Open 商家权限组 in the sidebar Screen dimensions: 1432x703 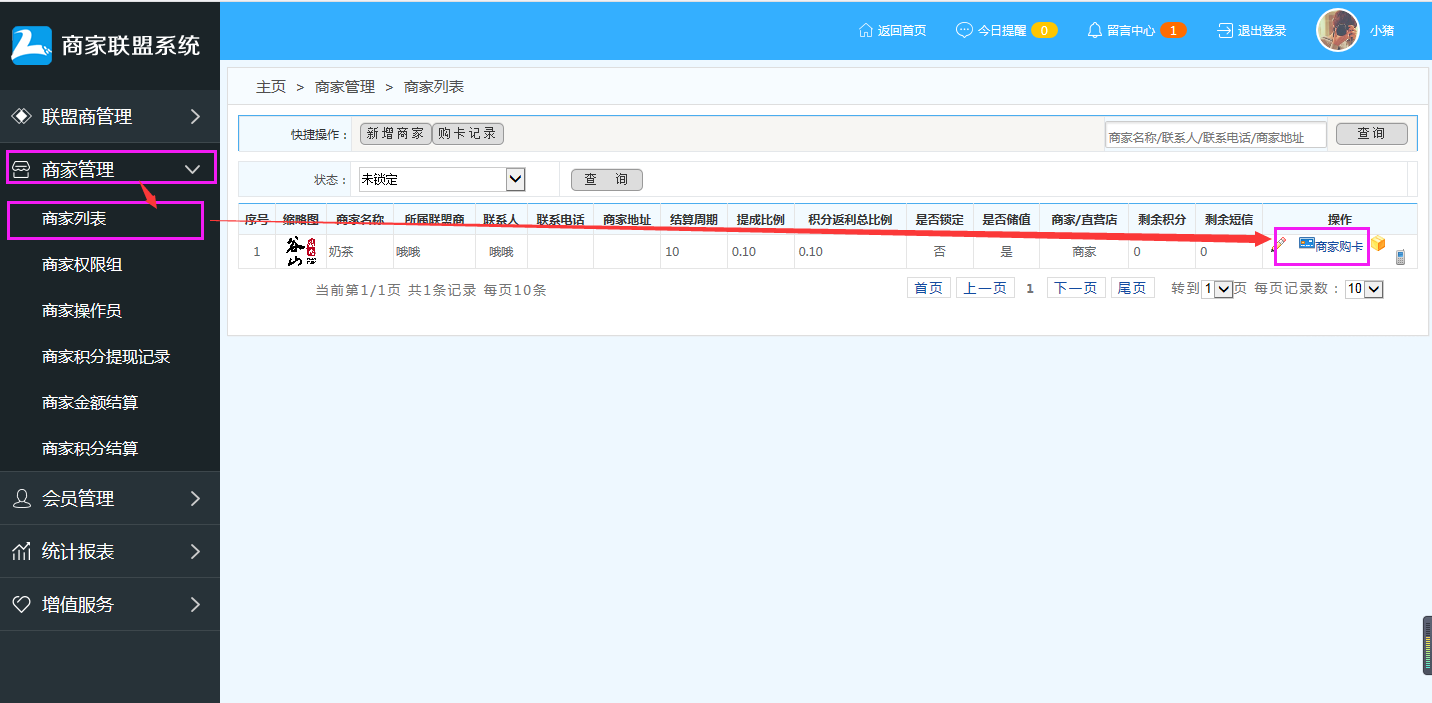[x=82, y=264]
